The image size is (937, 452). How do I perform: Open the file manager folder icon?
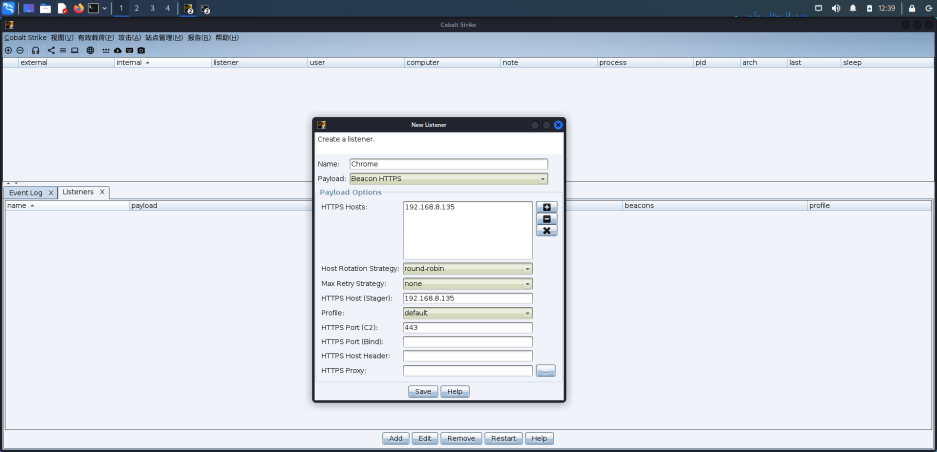click(45, 8)
